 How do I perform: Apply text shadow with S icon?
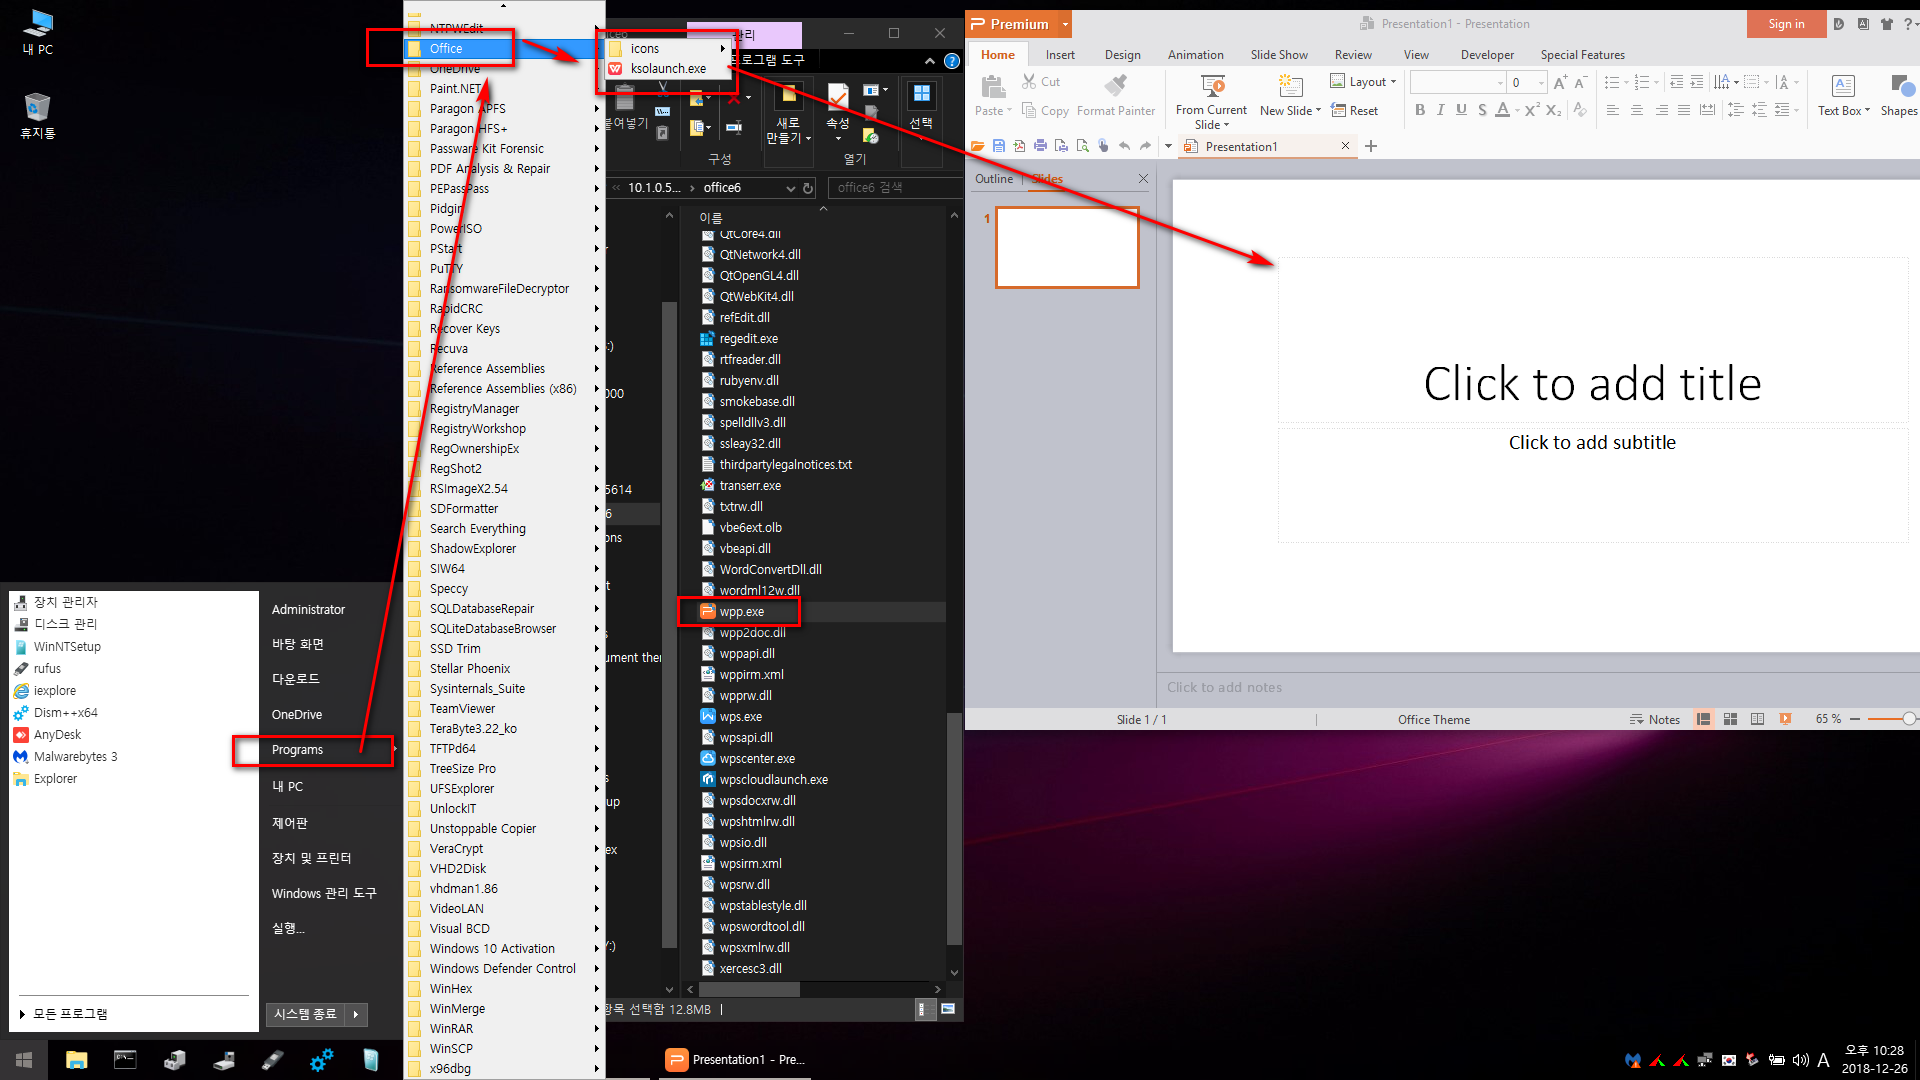[1482, 111]
